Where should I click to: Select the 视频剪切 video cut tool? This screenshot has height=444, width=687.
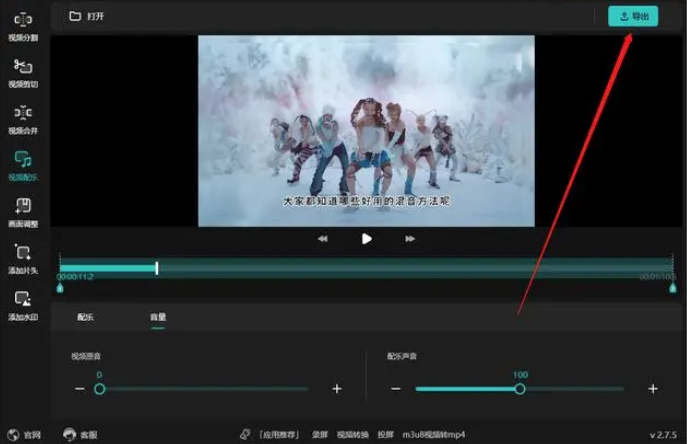coord(23,73)
